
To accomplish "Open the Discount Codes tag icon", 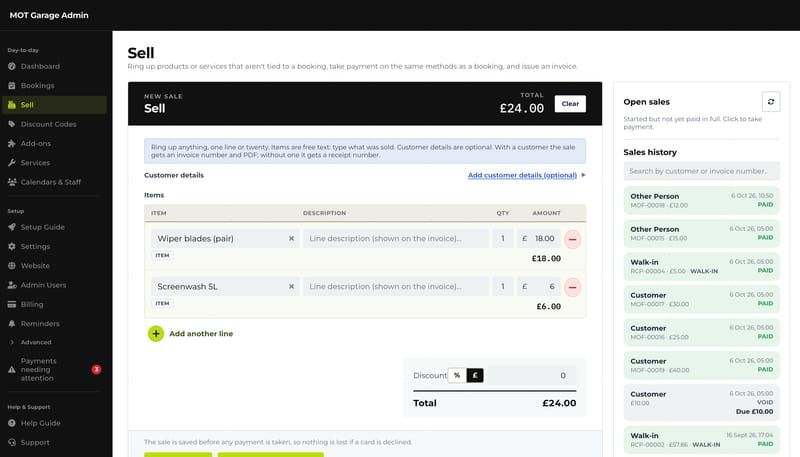I will click(x=12, y=124).
